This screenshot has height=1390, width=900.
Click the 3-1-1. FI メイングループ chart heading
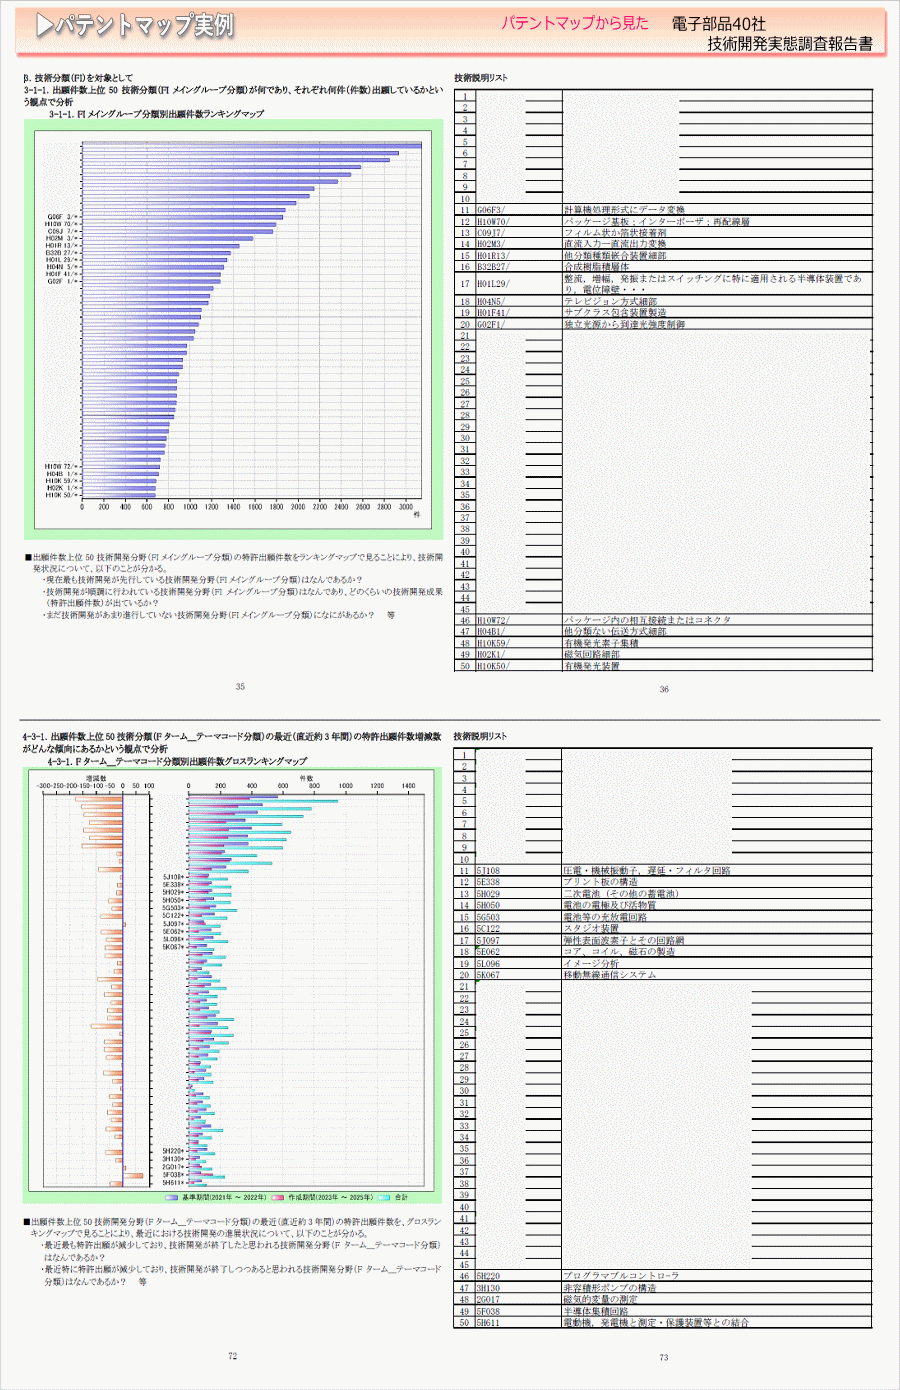pyautogui.click(x=156, y=114)
